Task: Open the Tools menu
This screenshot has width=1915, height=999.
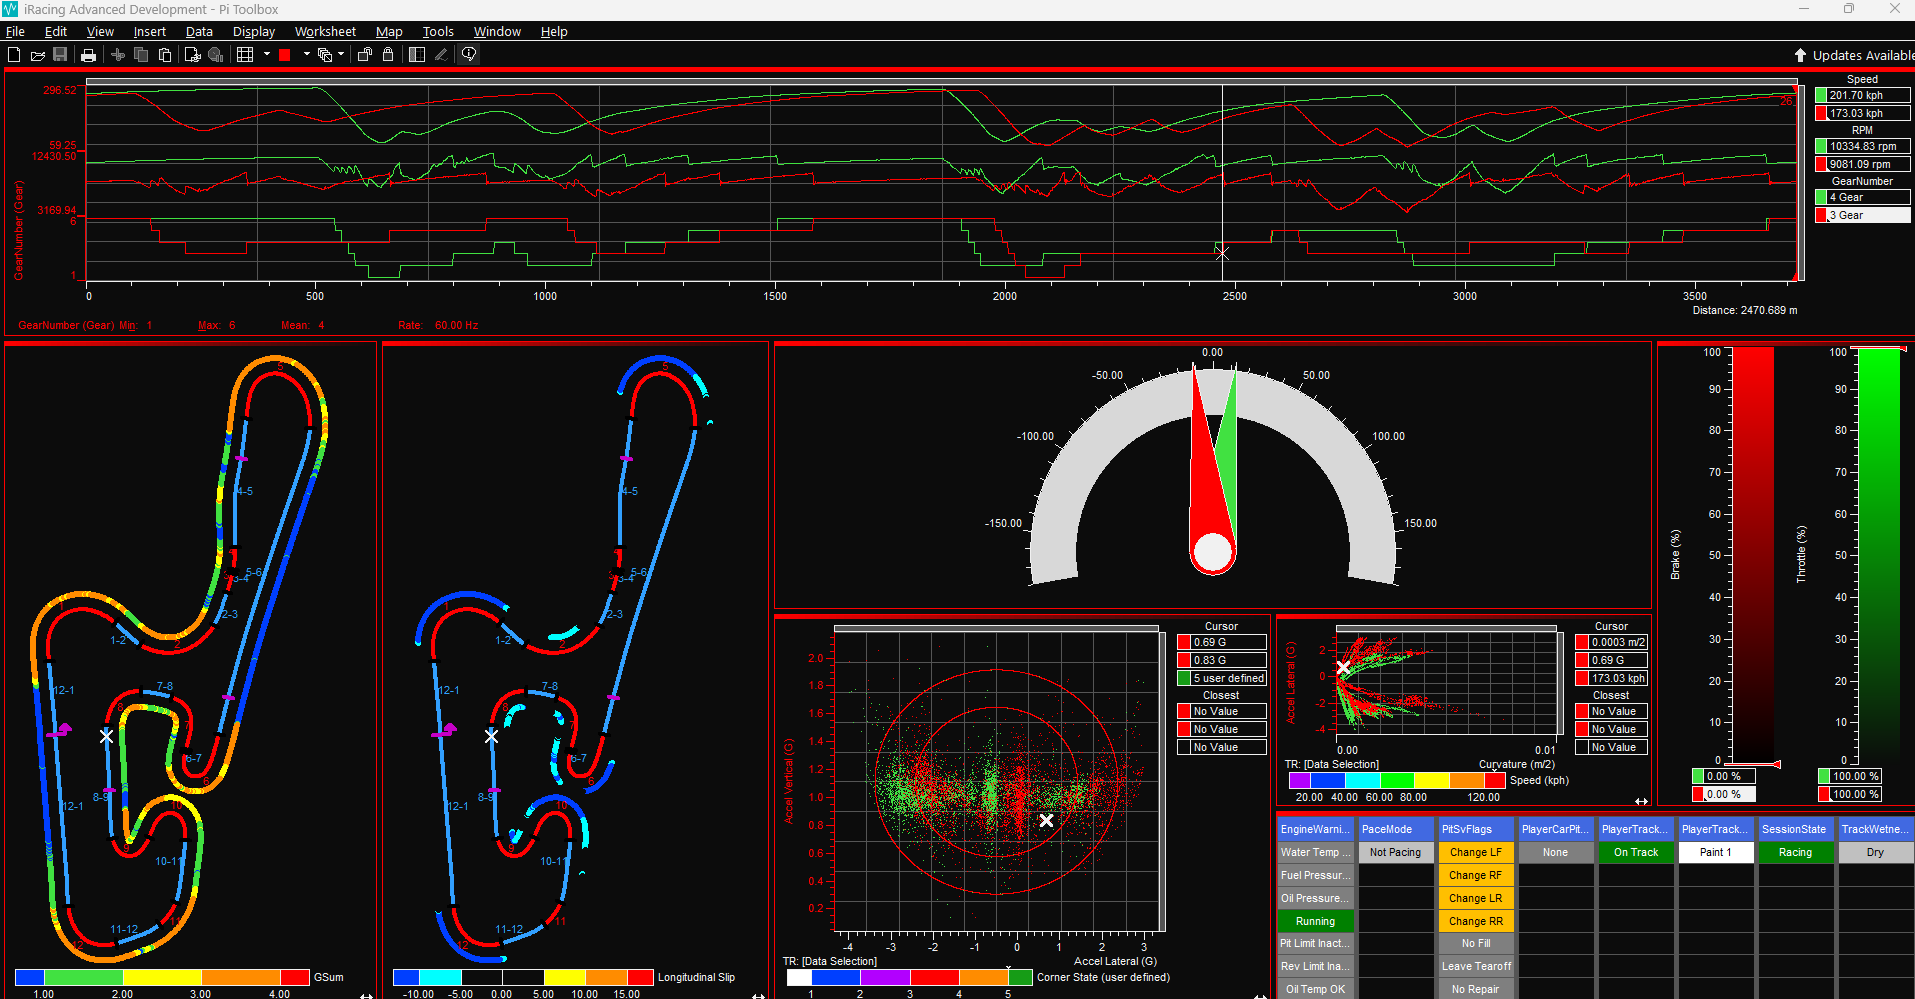Action: pyautogui.click(x=438, y=32)
